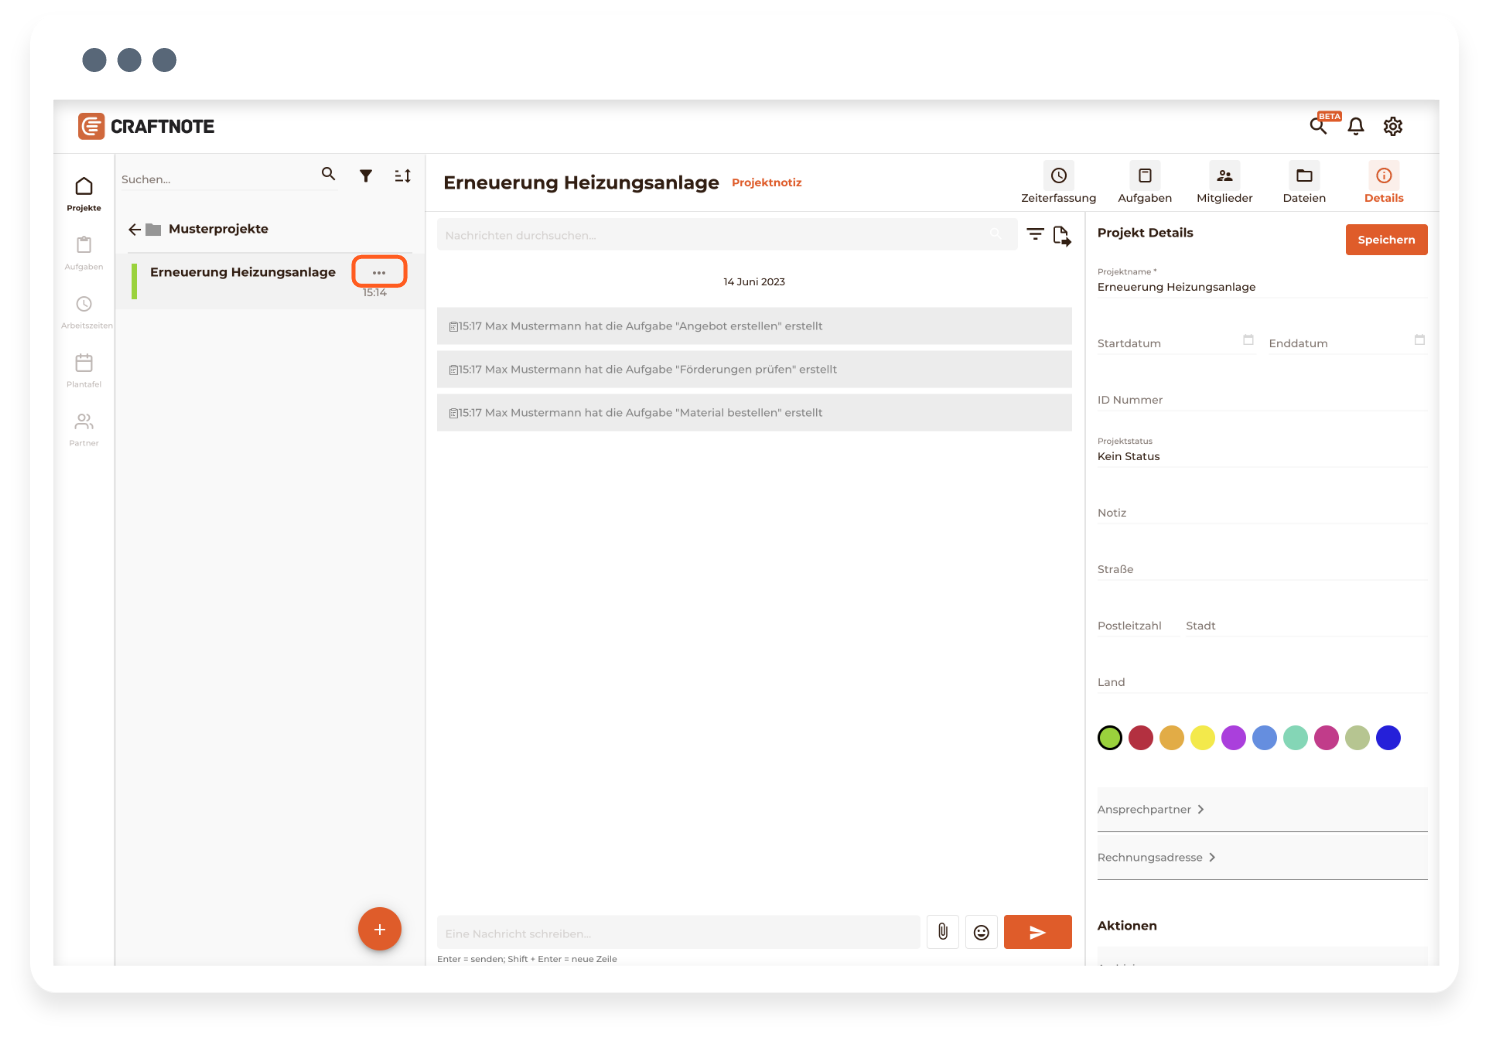Switch to the Zeiterfassung tab
Viewport: 1489px width, 1038px height.
pyautogui.click(x=1058, y=183)
